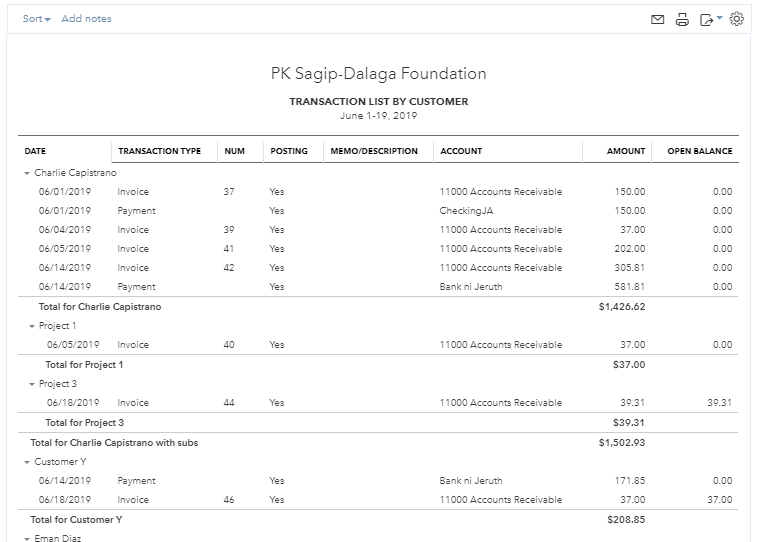Image resolution: width=780 pixels, height=542 pixels.
Task: Open the Sort dropdown
Action: tap(36, 19)
